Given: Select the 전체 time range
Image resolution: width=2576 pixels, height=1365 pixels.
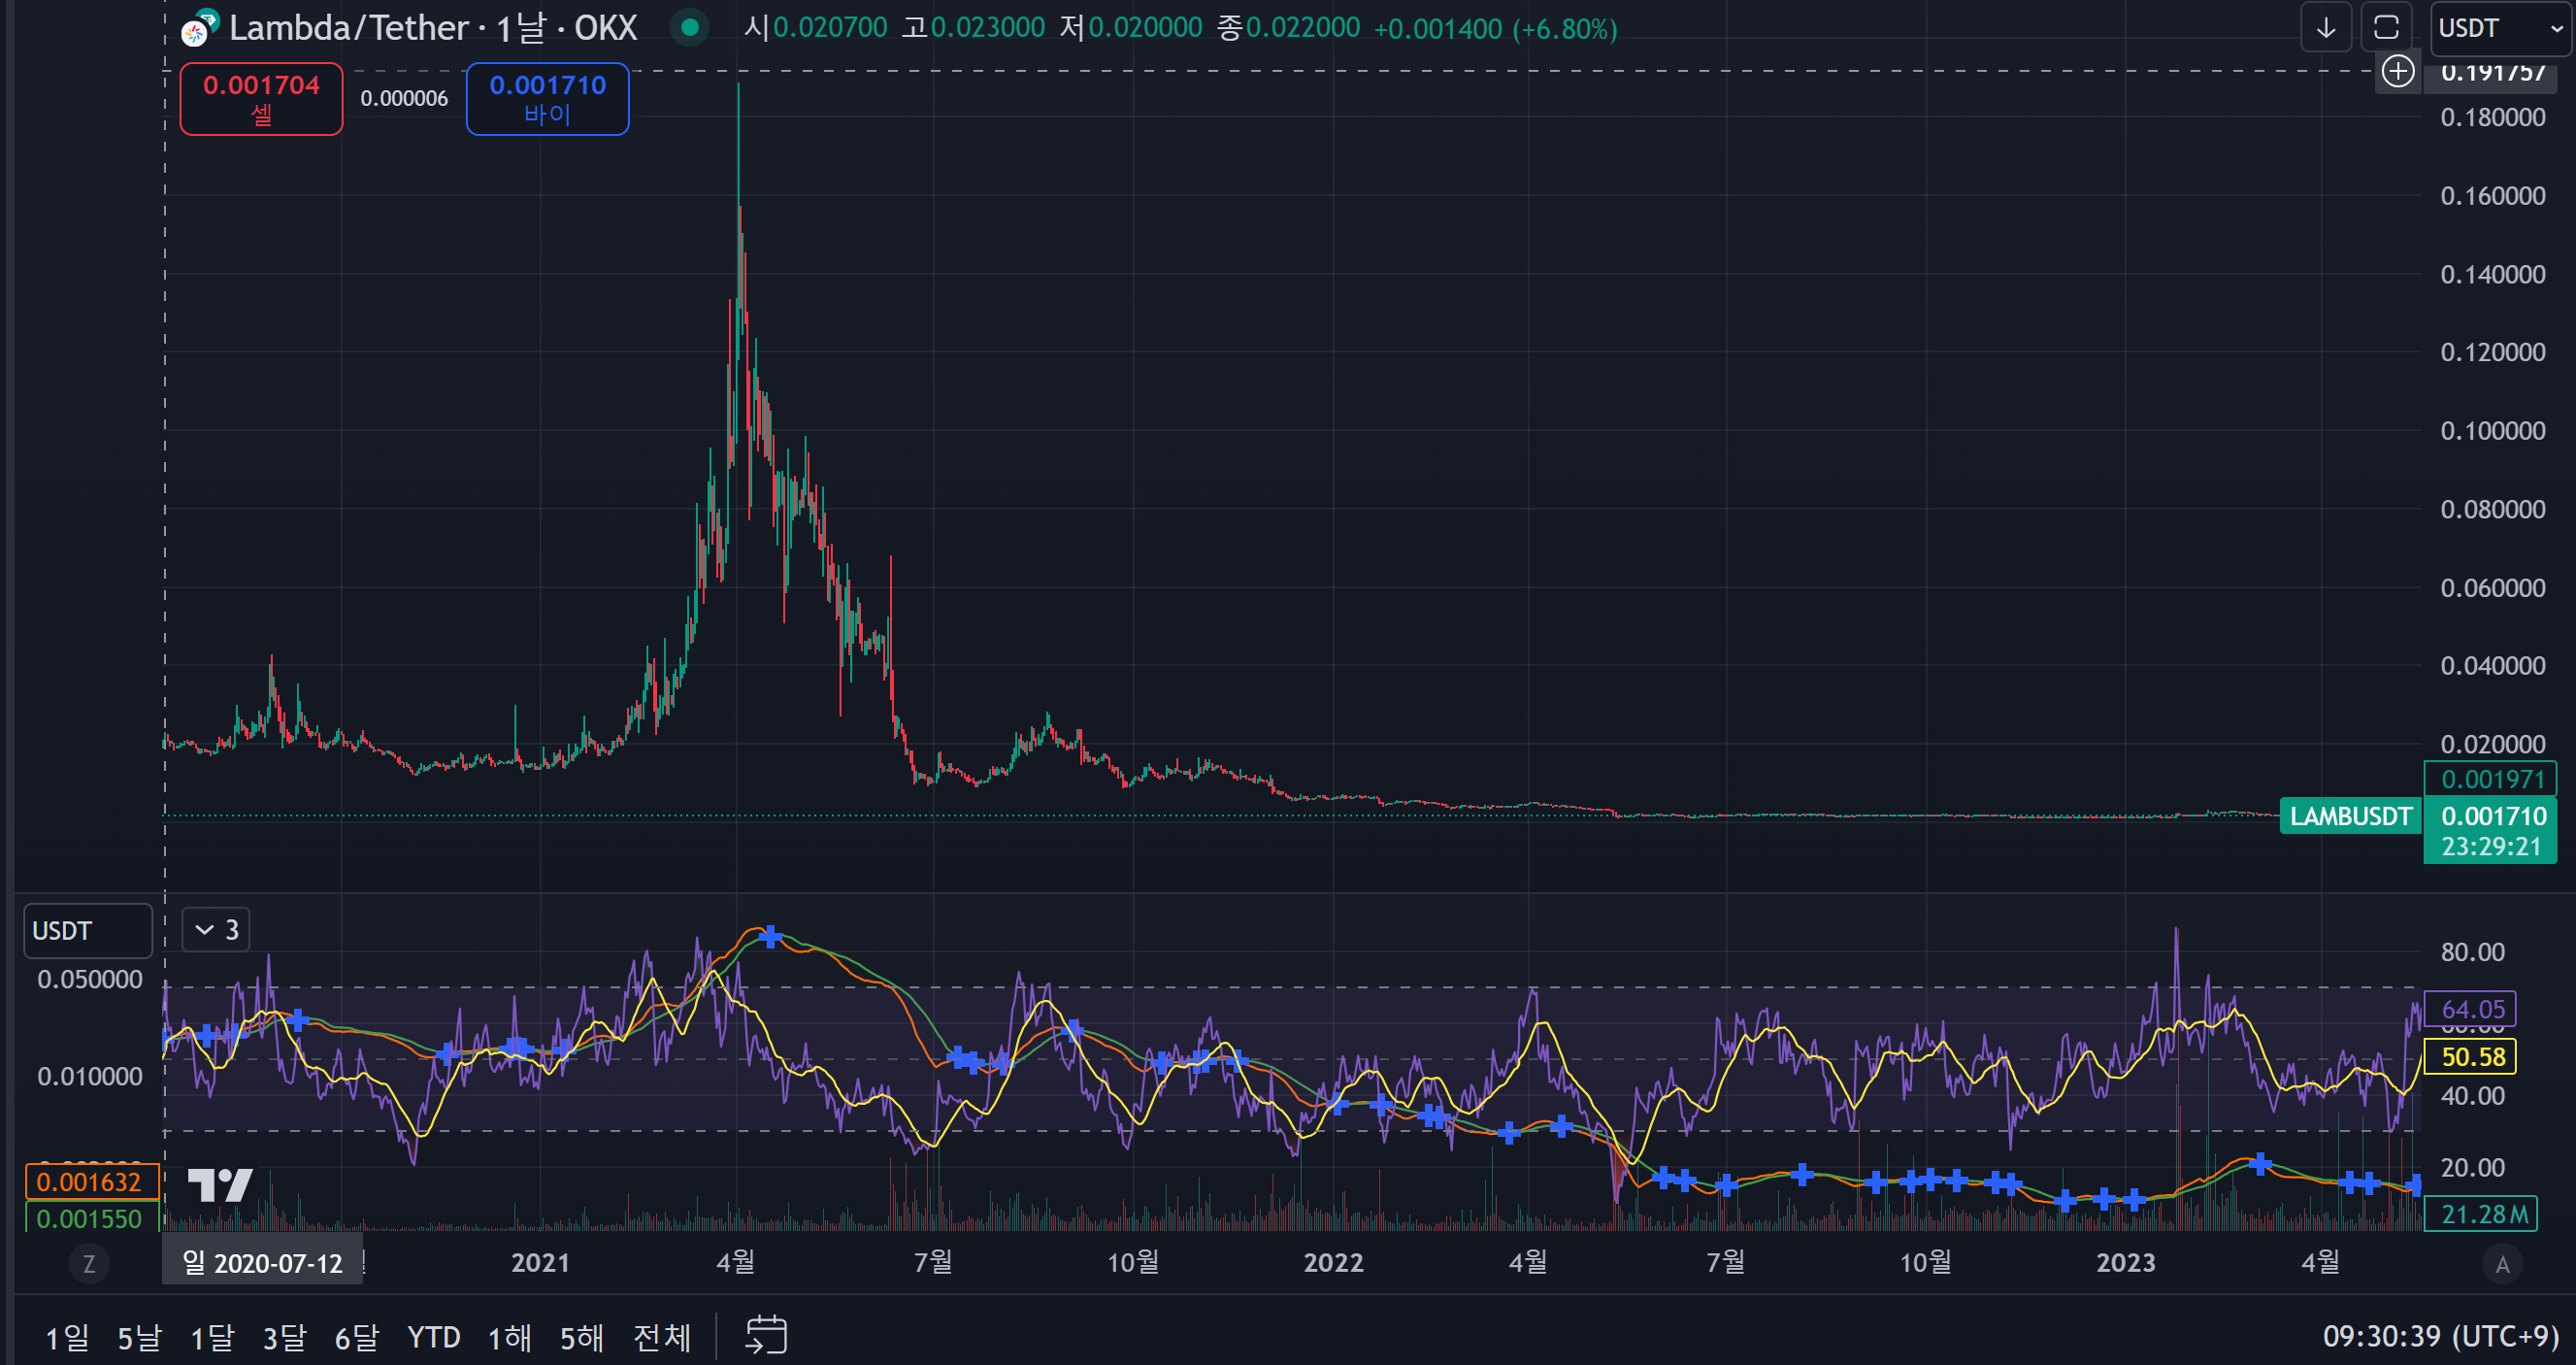Looking at the screenshot, I should [x=662, y=1337].
